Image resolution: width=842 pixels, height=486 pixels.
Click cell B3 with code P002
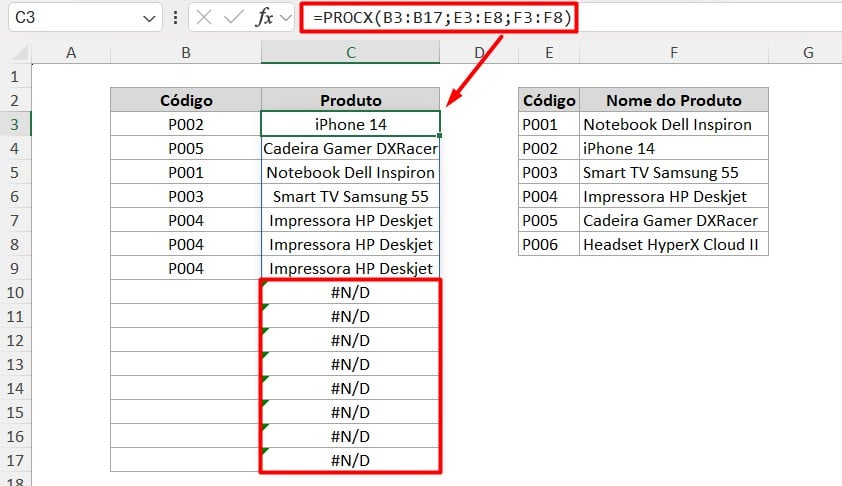coord(186,124)
